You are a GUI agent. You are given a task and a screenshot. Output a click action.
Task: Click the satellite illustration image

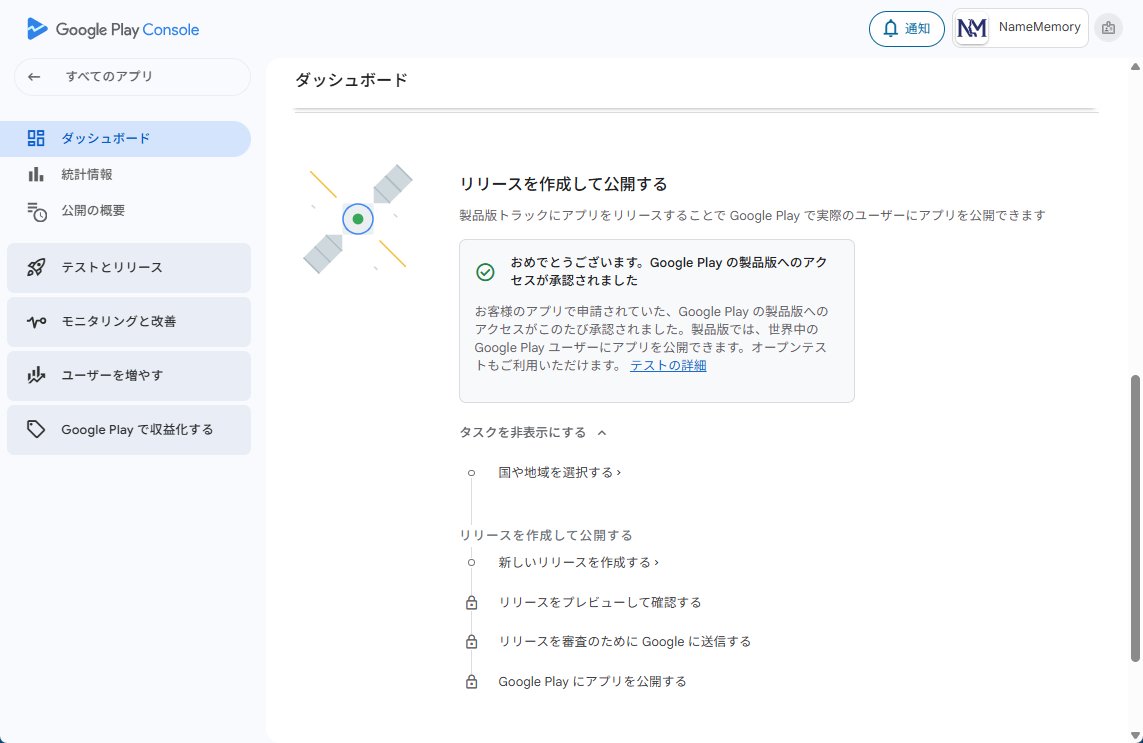358,219
